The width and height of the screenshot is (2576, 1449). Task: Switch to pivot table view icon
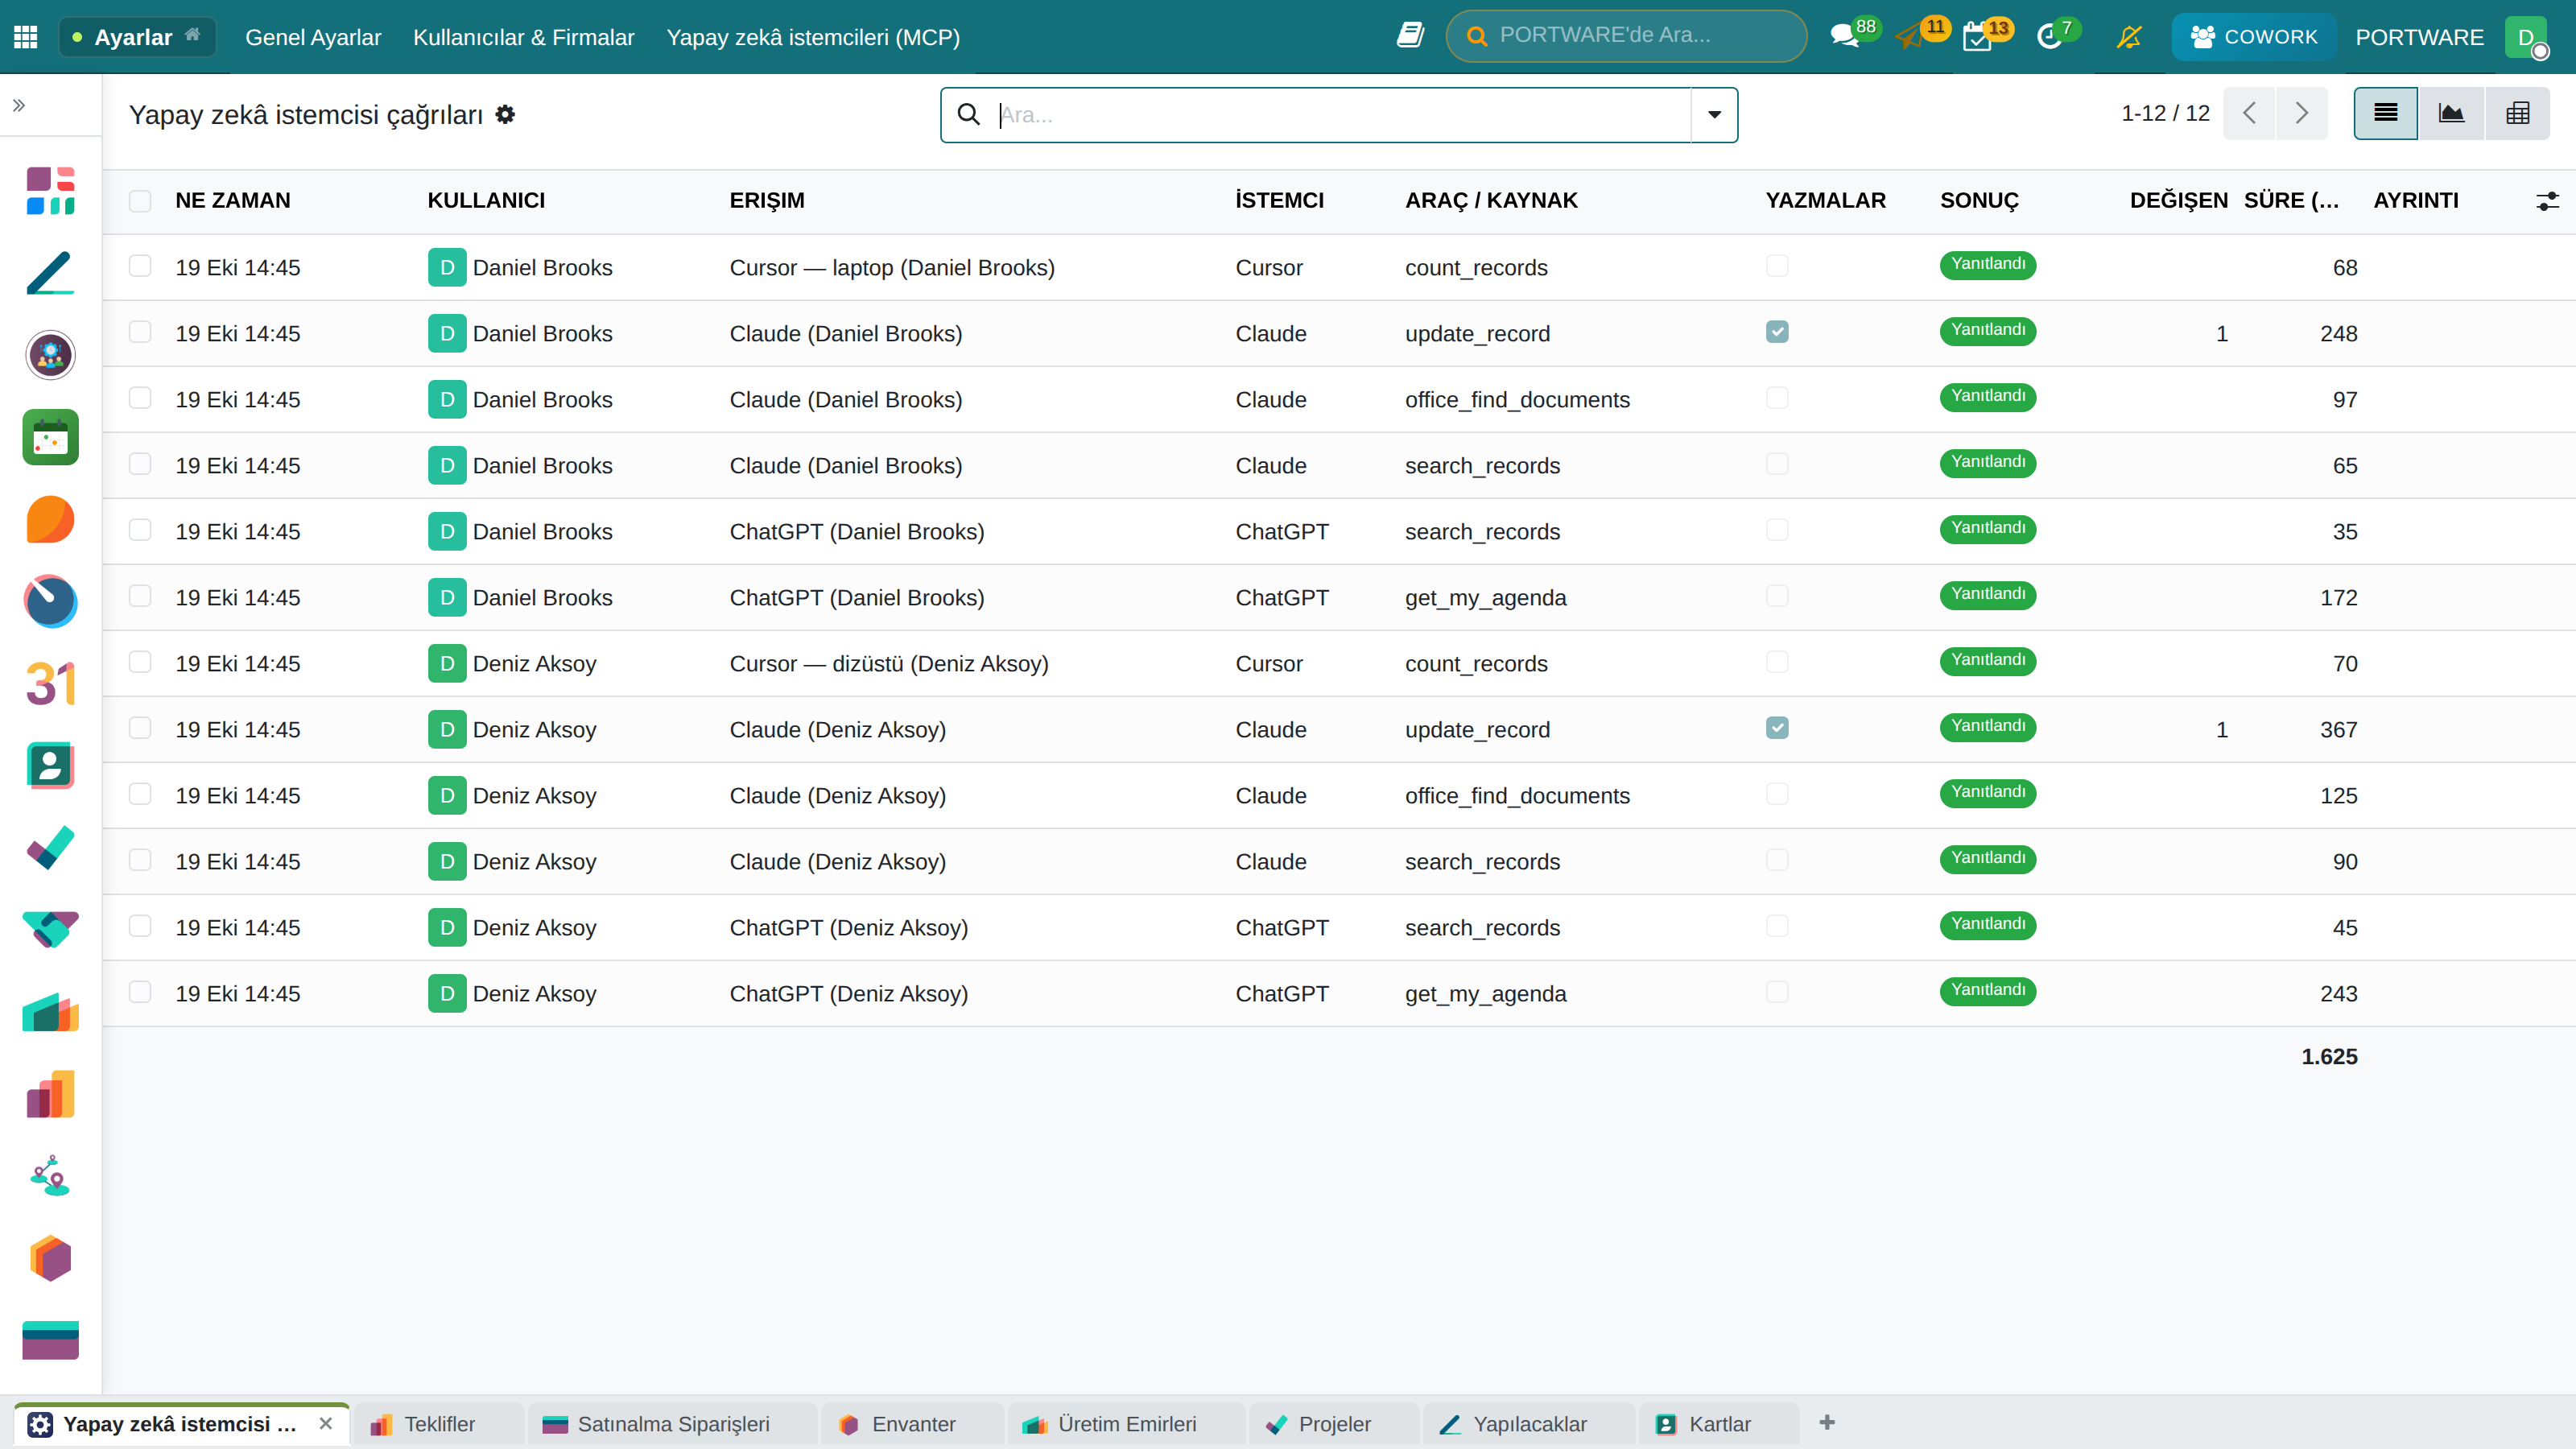[2517, 114]
